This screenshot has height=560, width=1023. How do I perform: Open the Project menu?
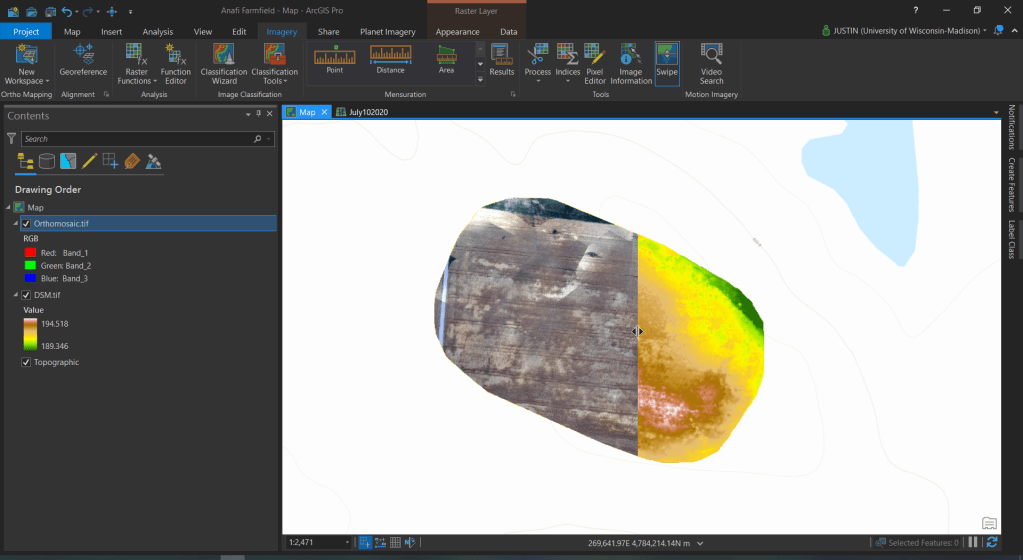coord(26,32)
